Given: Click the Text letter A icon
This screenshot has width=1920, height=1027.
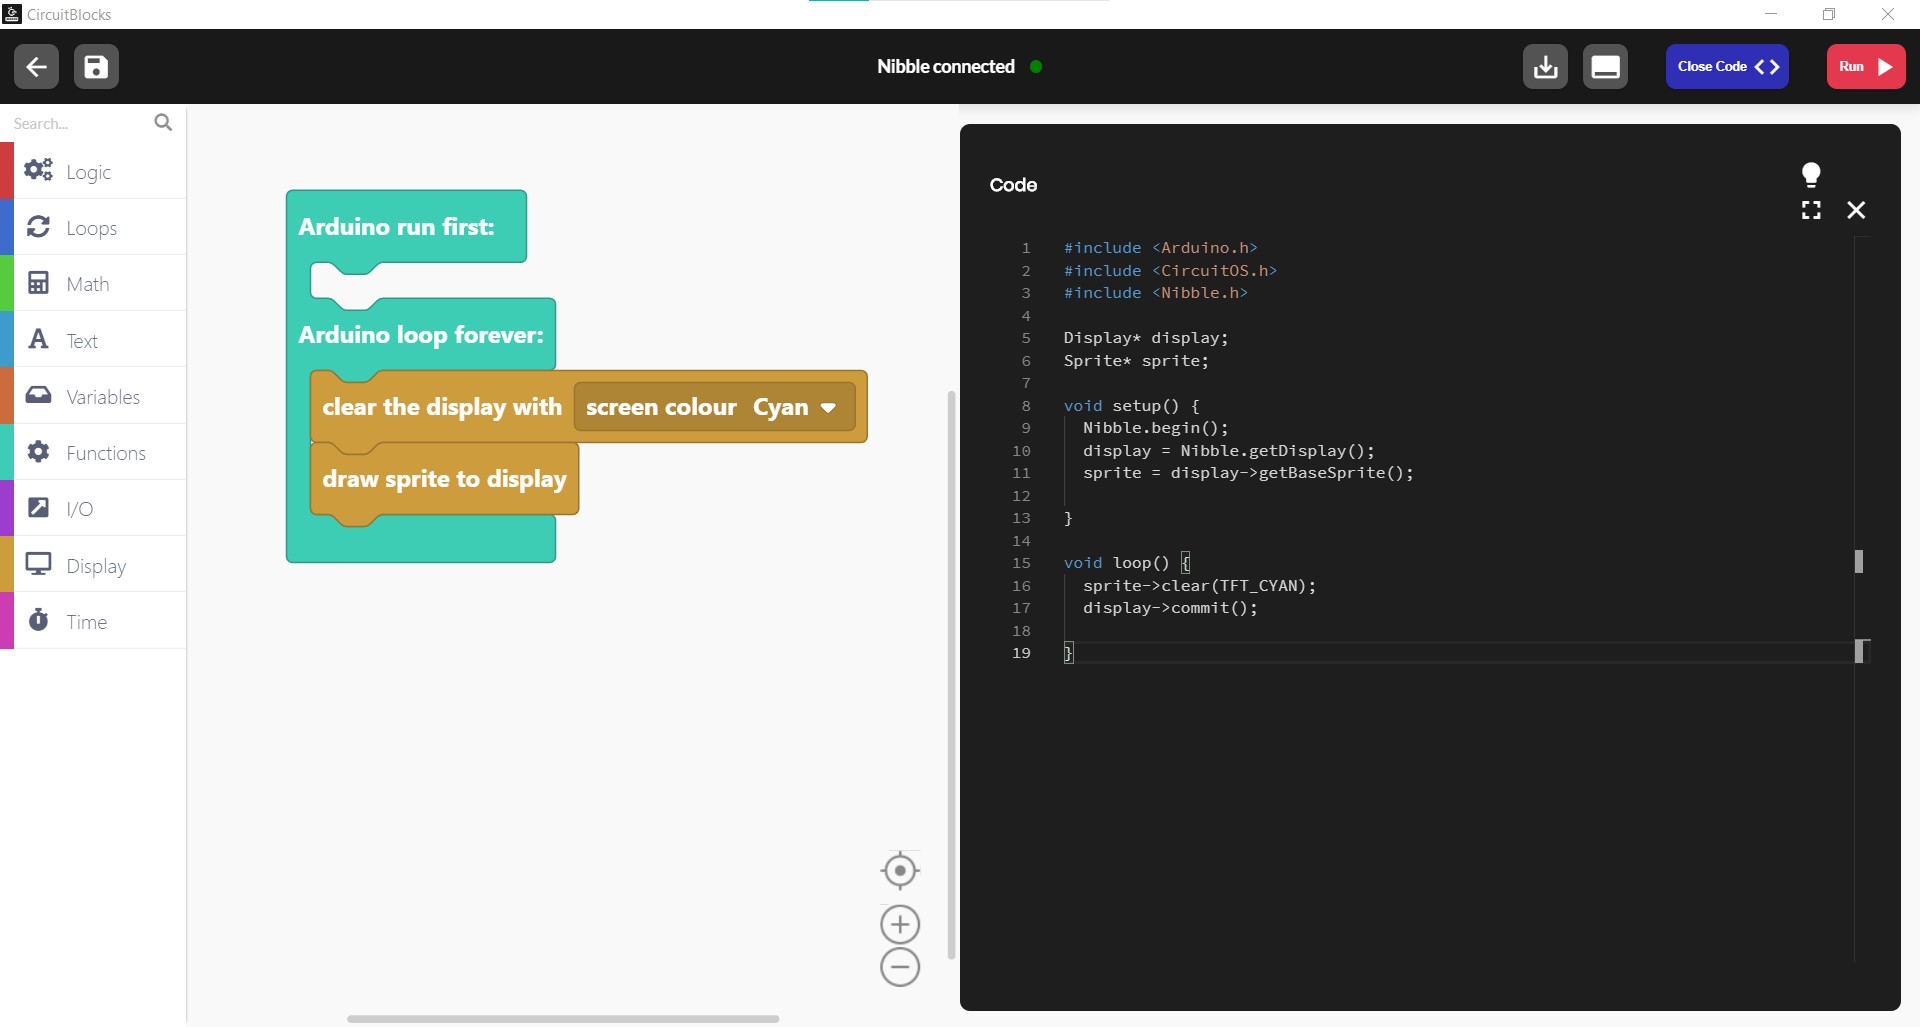Looking at the screenshot, I should tap(38, 339).
